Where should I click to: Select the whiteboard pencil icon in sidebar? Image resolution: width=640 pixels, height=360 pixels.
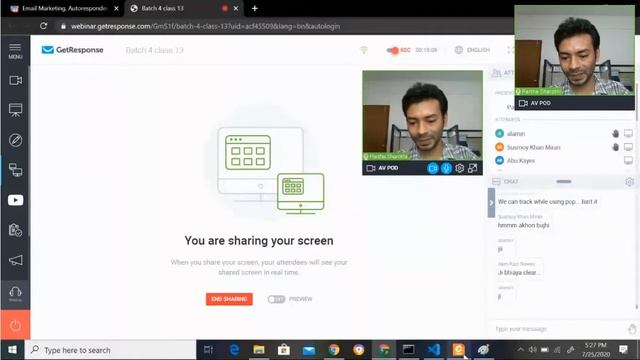[16, 140]
